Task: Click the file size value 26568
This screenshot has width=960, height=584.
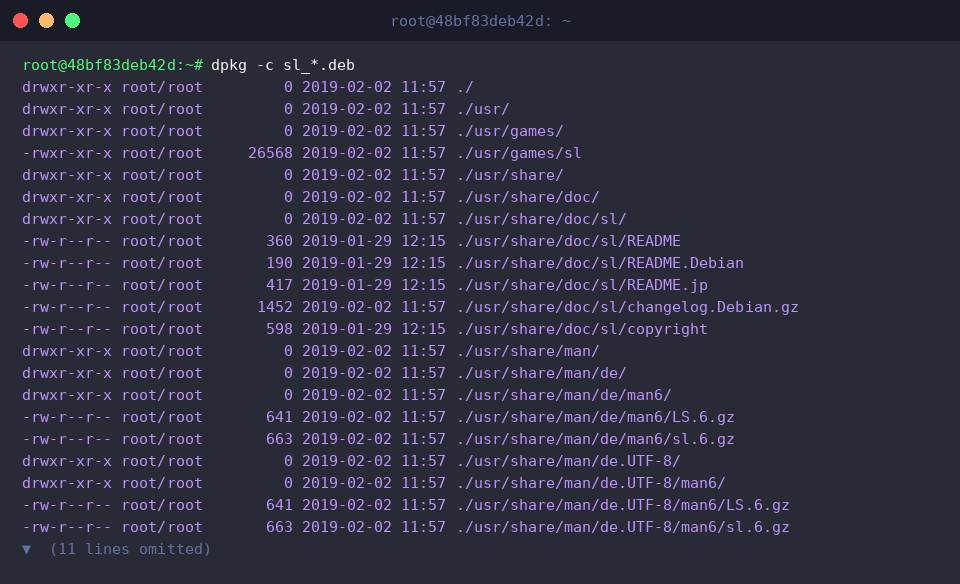Action: (x=270, y=153)
